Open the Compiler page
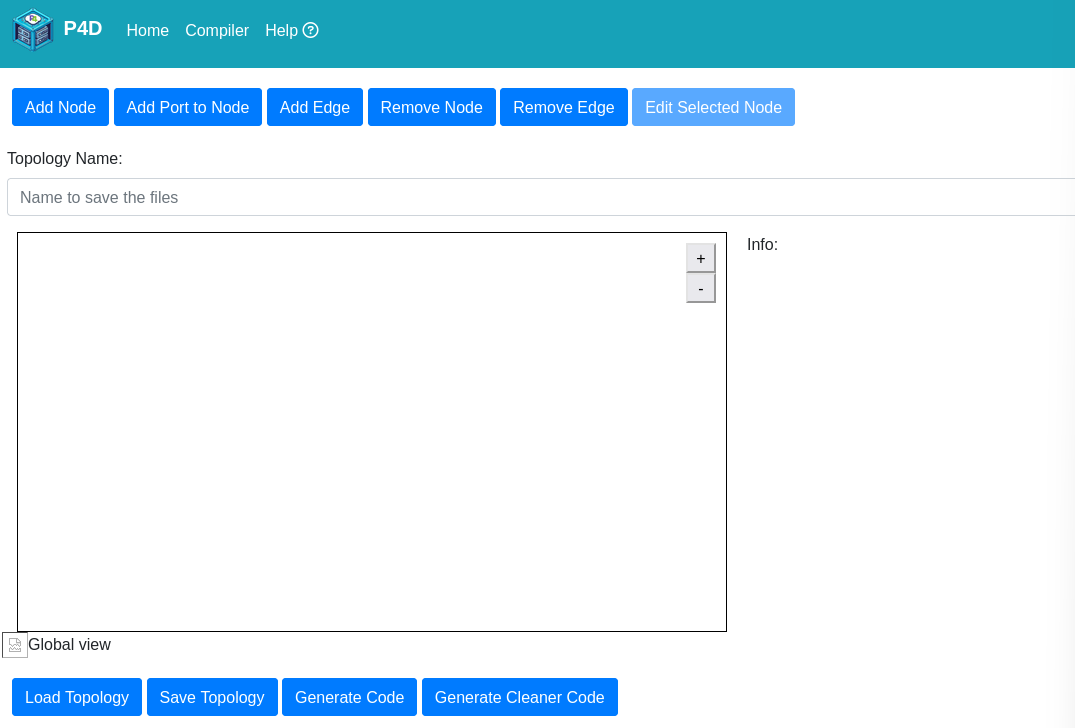Screen dimensions: 1075x728 [217, 30]
